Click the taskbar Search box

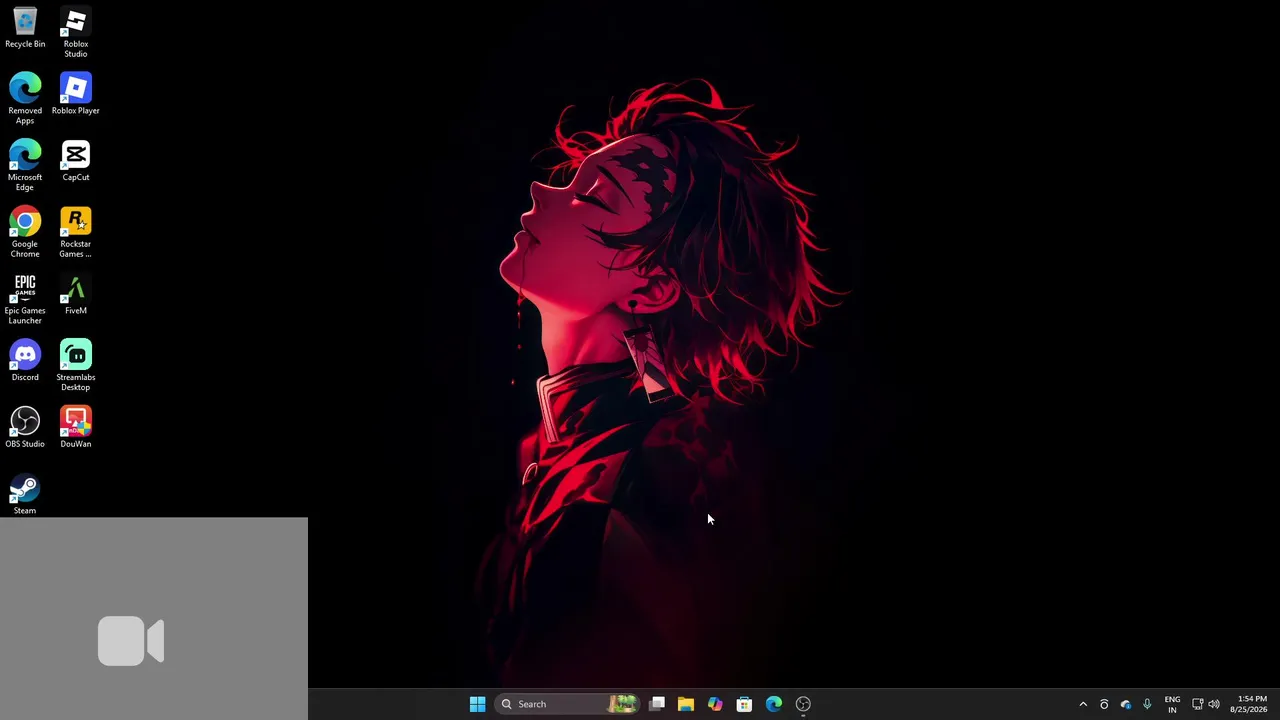click(x=568, y=704)
